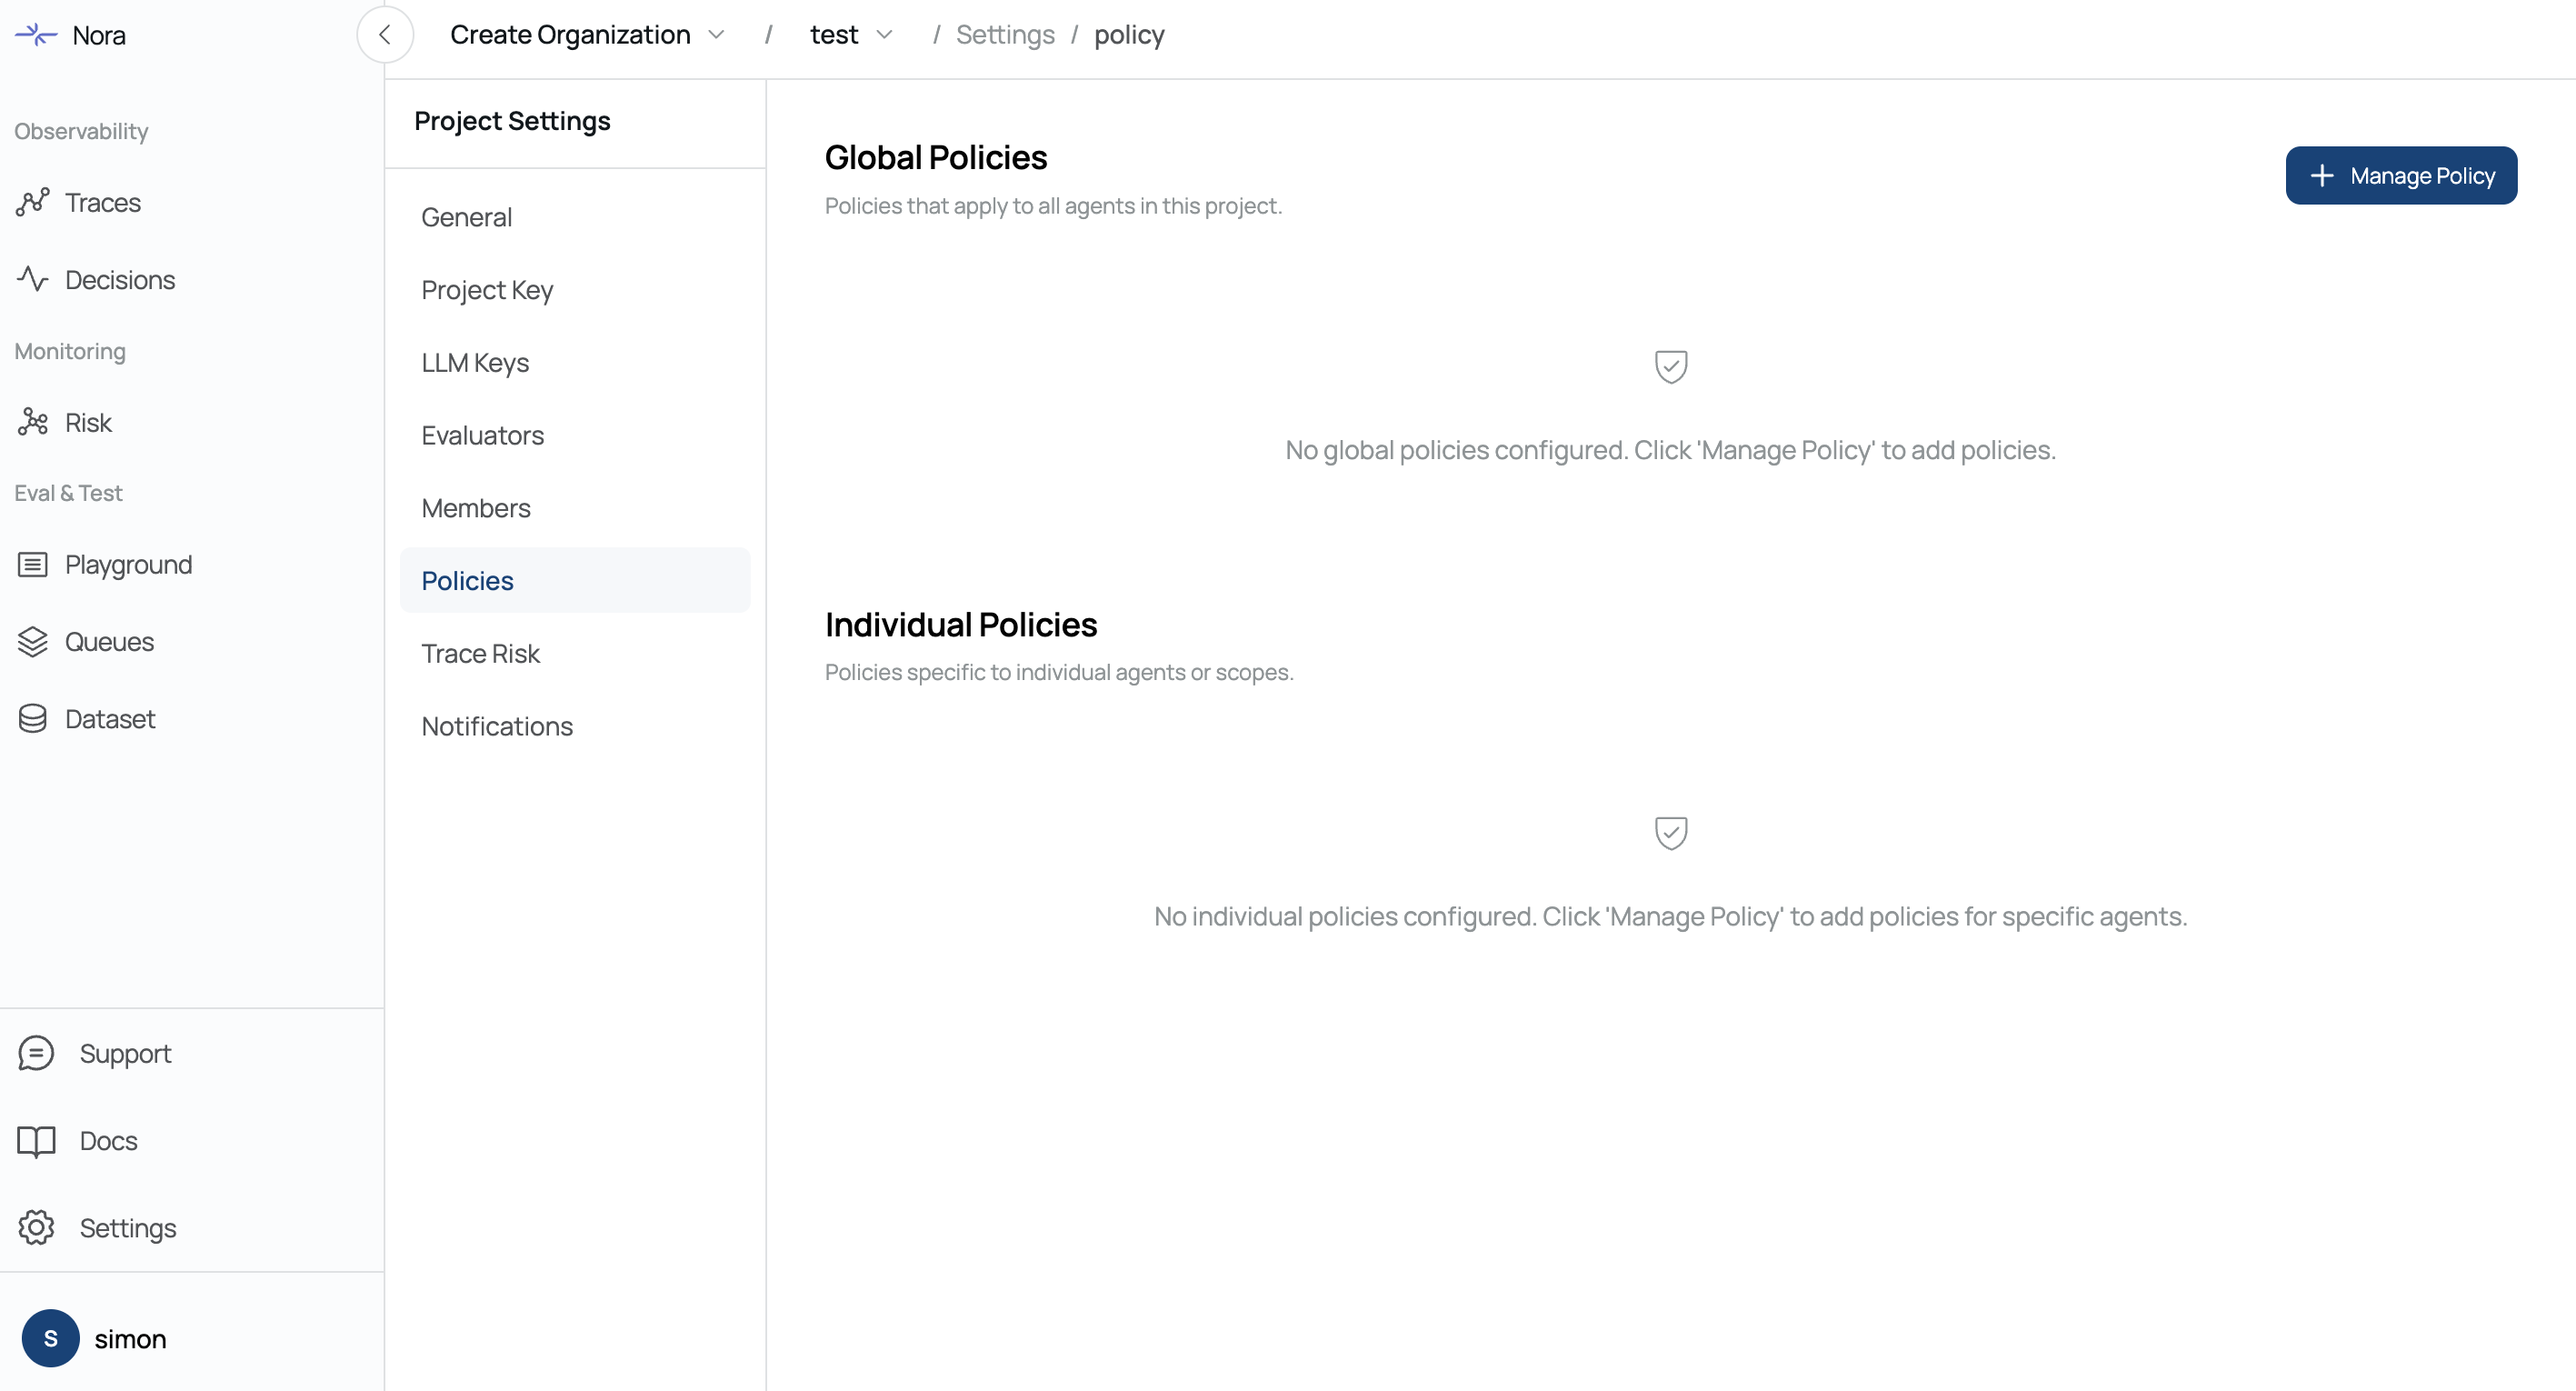The height and width of the screenshot is (1391, 2576).
Task: Open Traces via its graph icon
Action: [32, 202]
